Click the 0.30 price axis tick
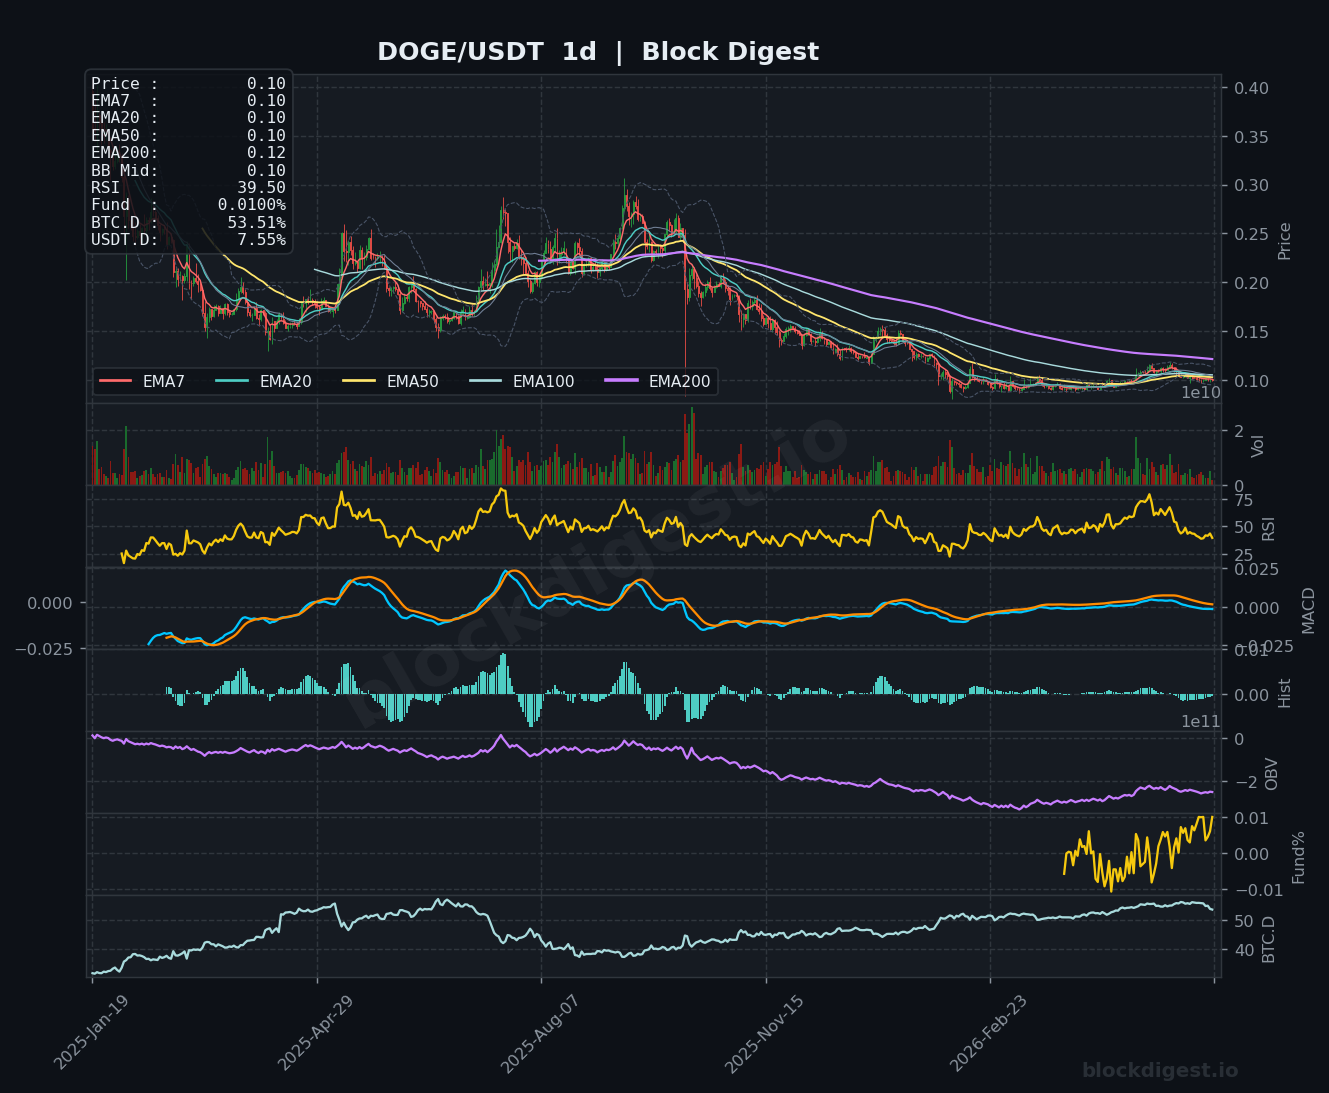 click(1251, 186)
